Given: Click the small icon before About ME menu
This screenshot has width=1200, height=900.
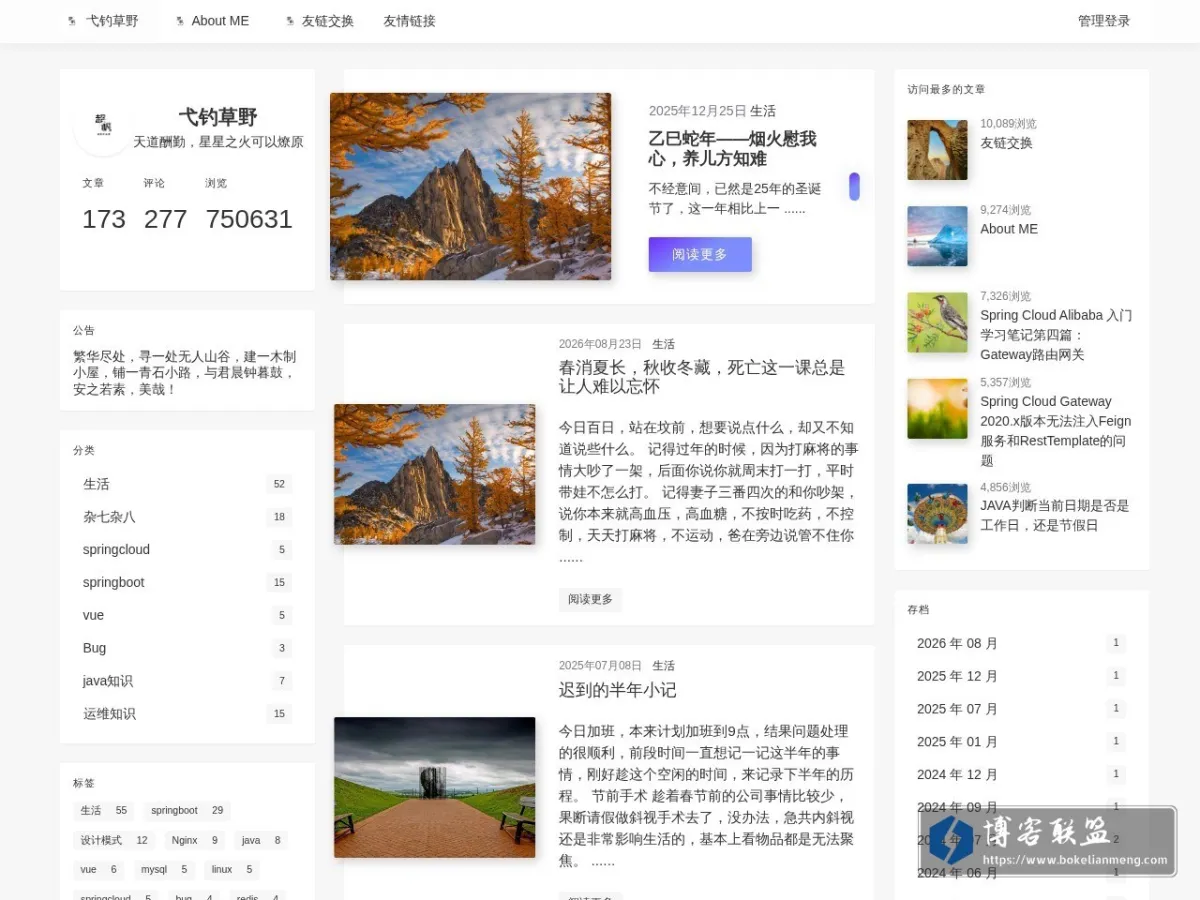Looking at the screenshot, I should (x=179, y=21).
